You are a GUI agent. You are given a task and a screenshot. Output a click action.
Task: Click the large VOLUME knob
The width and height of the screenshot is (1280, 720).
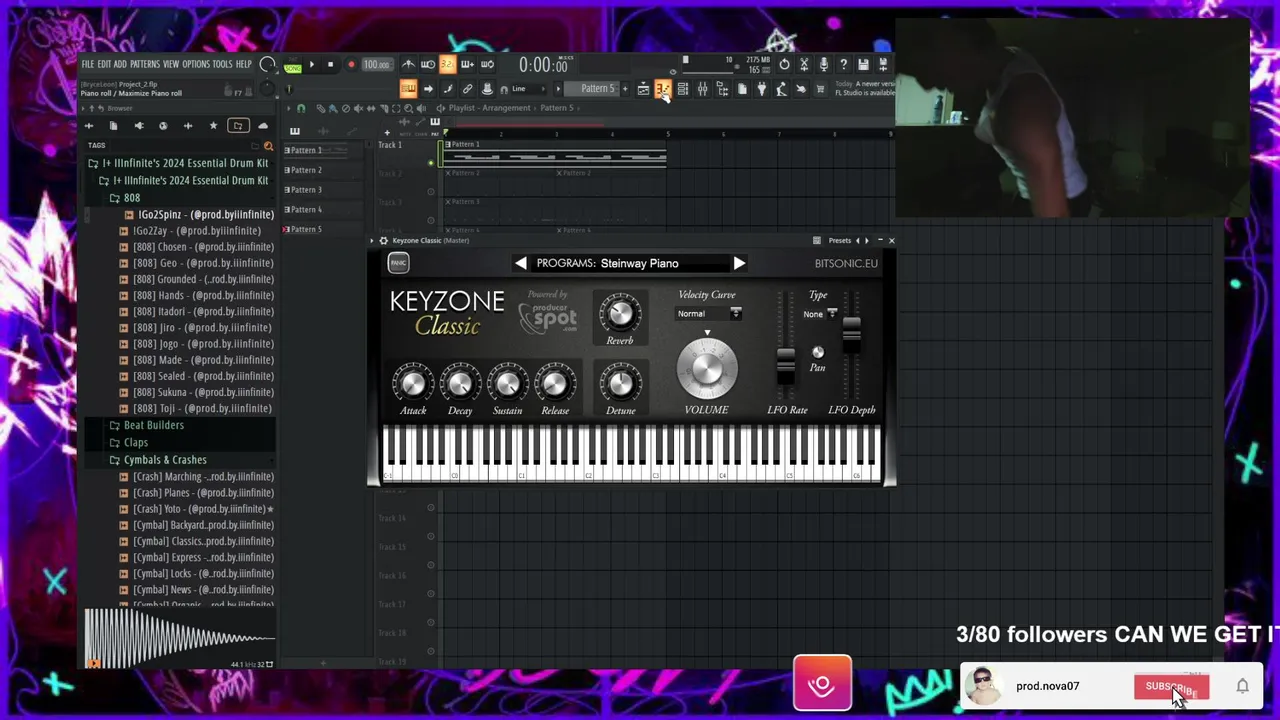coord(707,369)
